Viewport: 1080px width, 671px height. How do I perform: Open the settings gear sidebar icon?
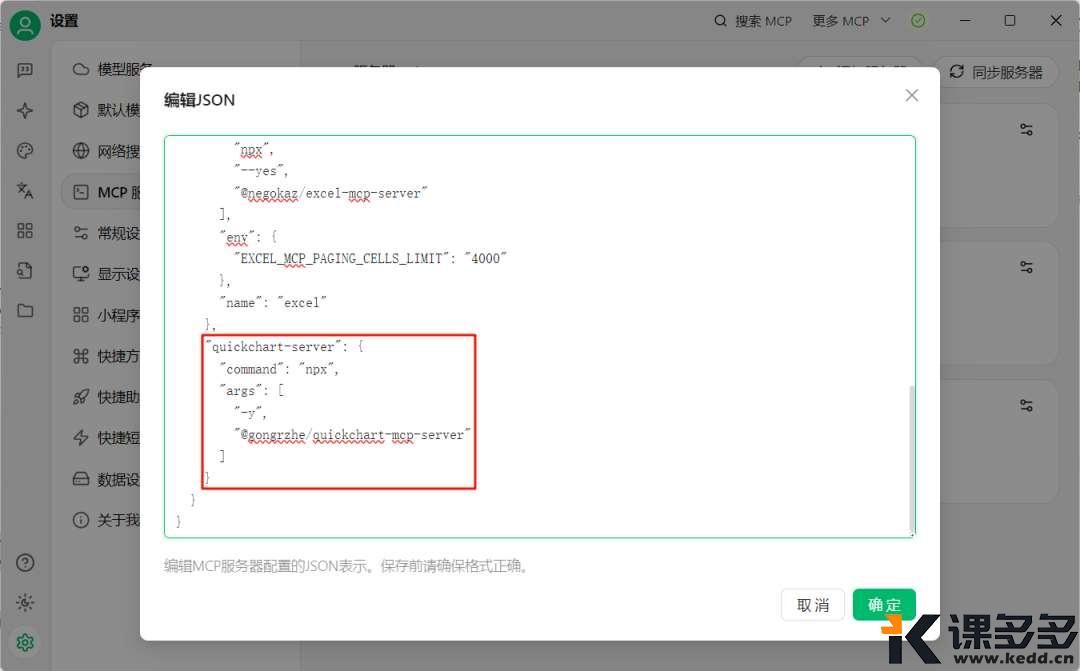click(x=25, y=643)
